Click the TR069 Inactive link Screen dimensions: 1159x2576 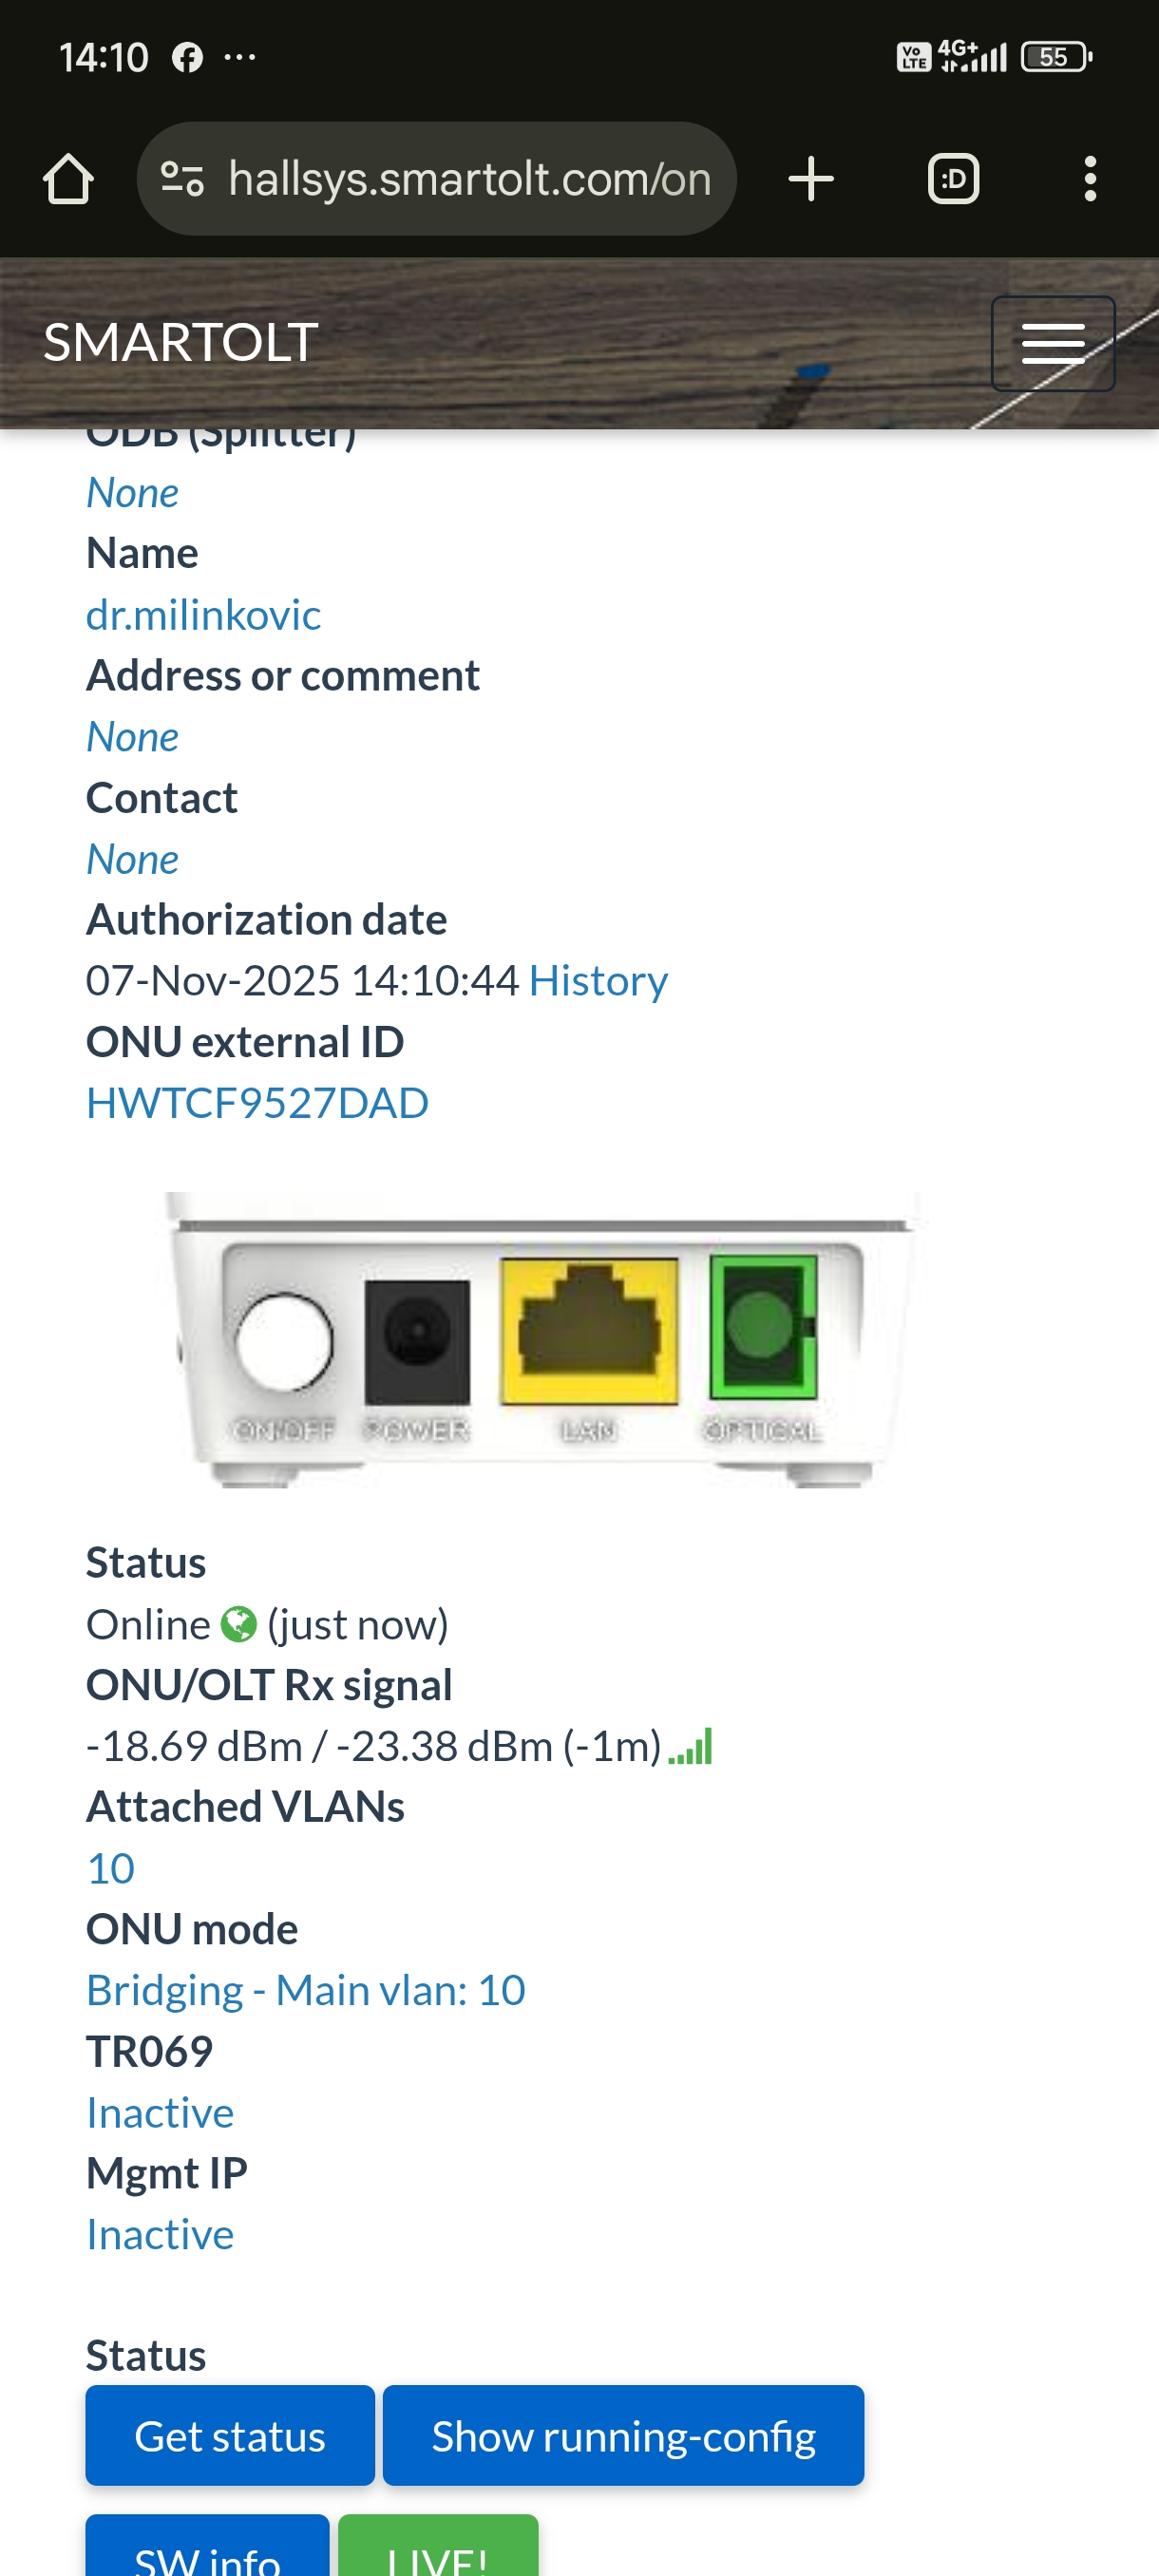click(x=160, y=2112)
